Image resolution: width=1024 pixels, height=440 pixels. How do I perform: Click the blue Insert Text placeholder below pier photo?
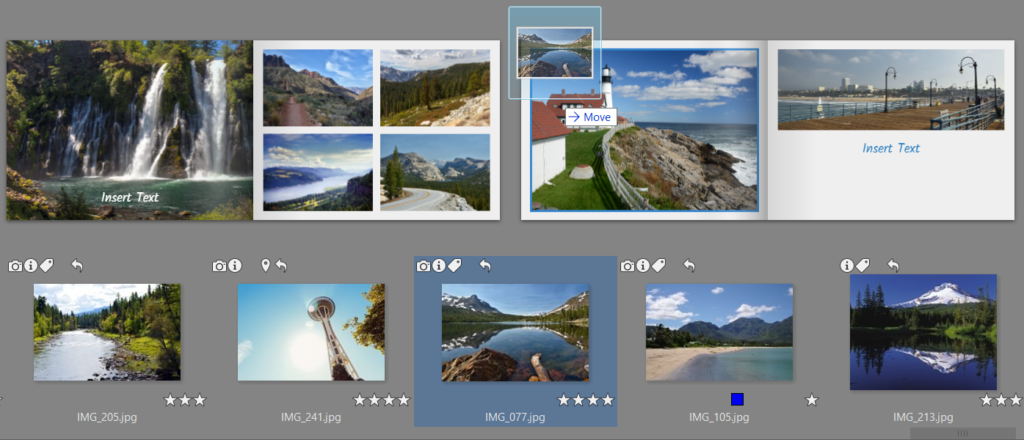coord(891,148)
